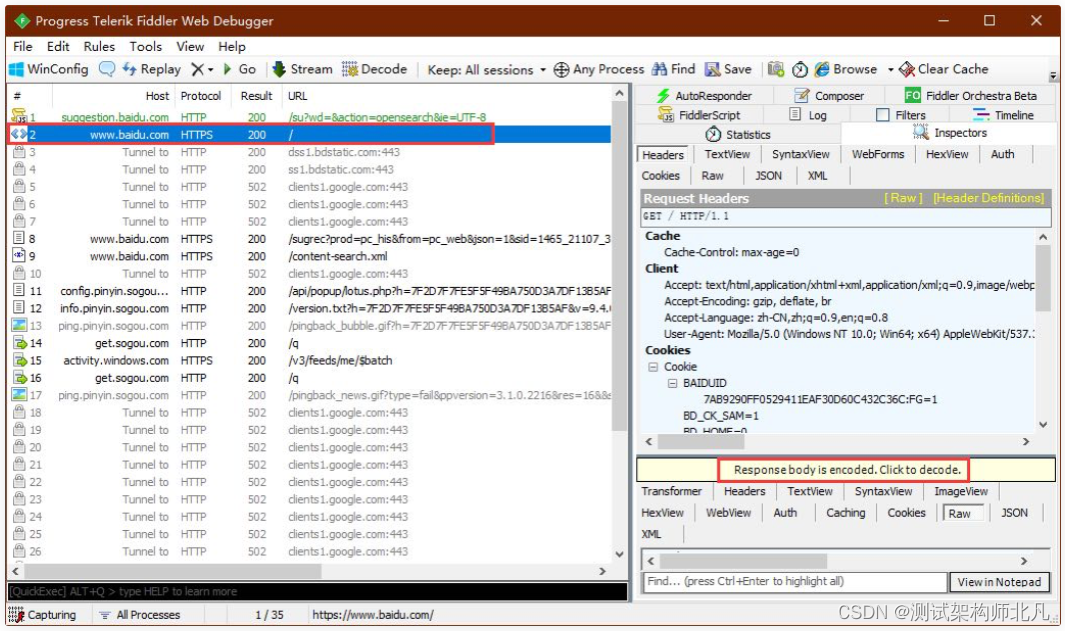Click the QuickExec command box
The height and width of the screenshot is (631, 1065).
pos(317,592)
